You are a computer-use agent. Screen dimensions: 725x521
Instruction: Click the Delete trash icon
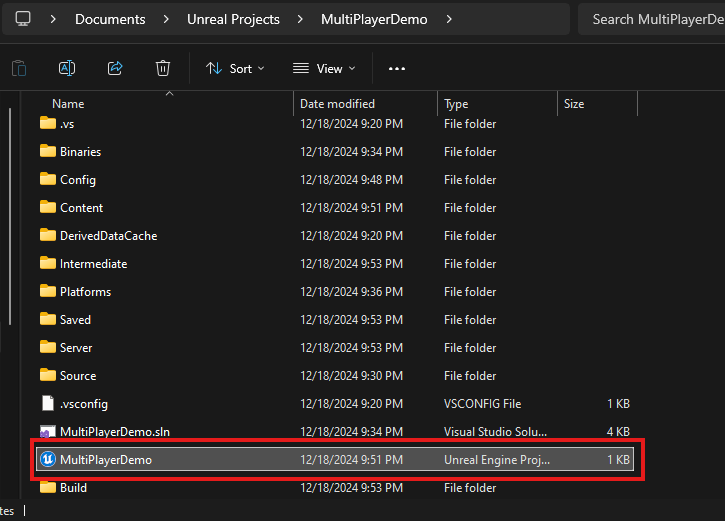[x=163, y=68]
